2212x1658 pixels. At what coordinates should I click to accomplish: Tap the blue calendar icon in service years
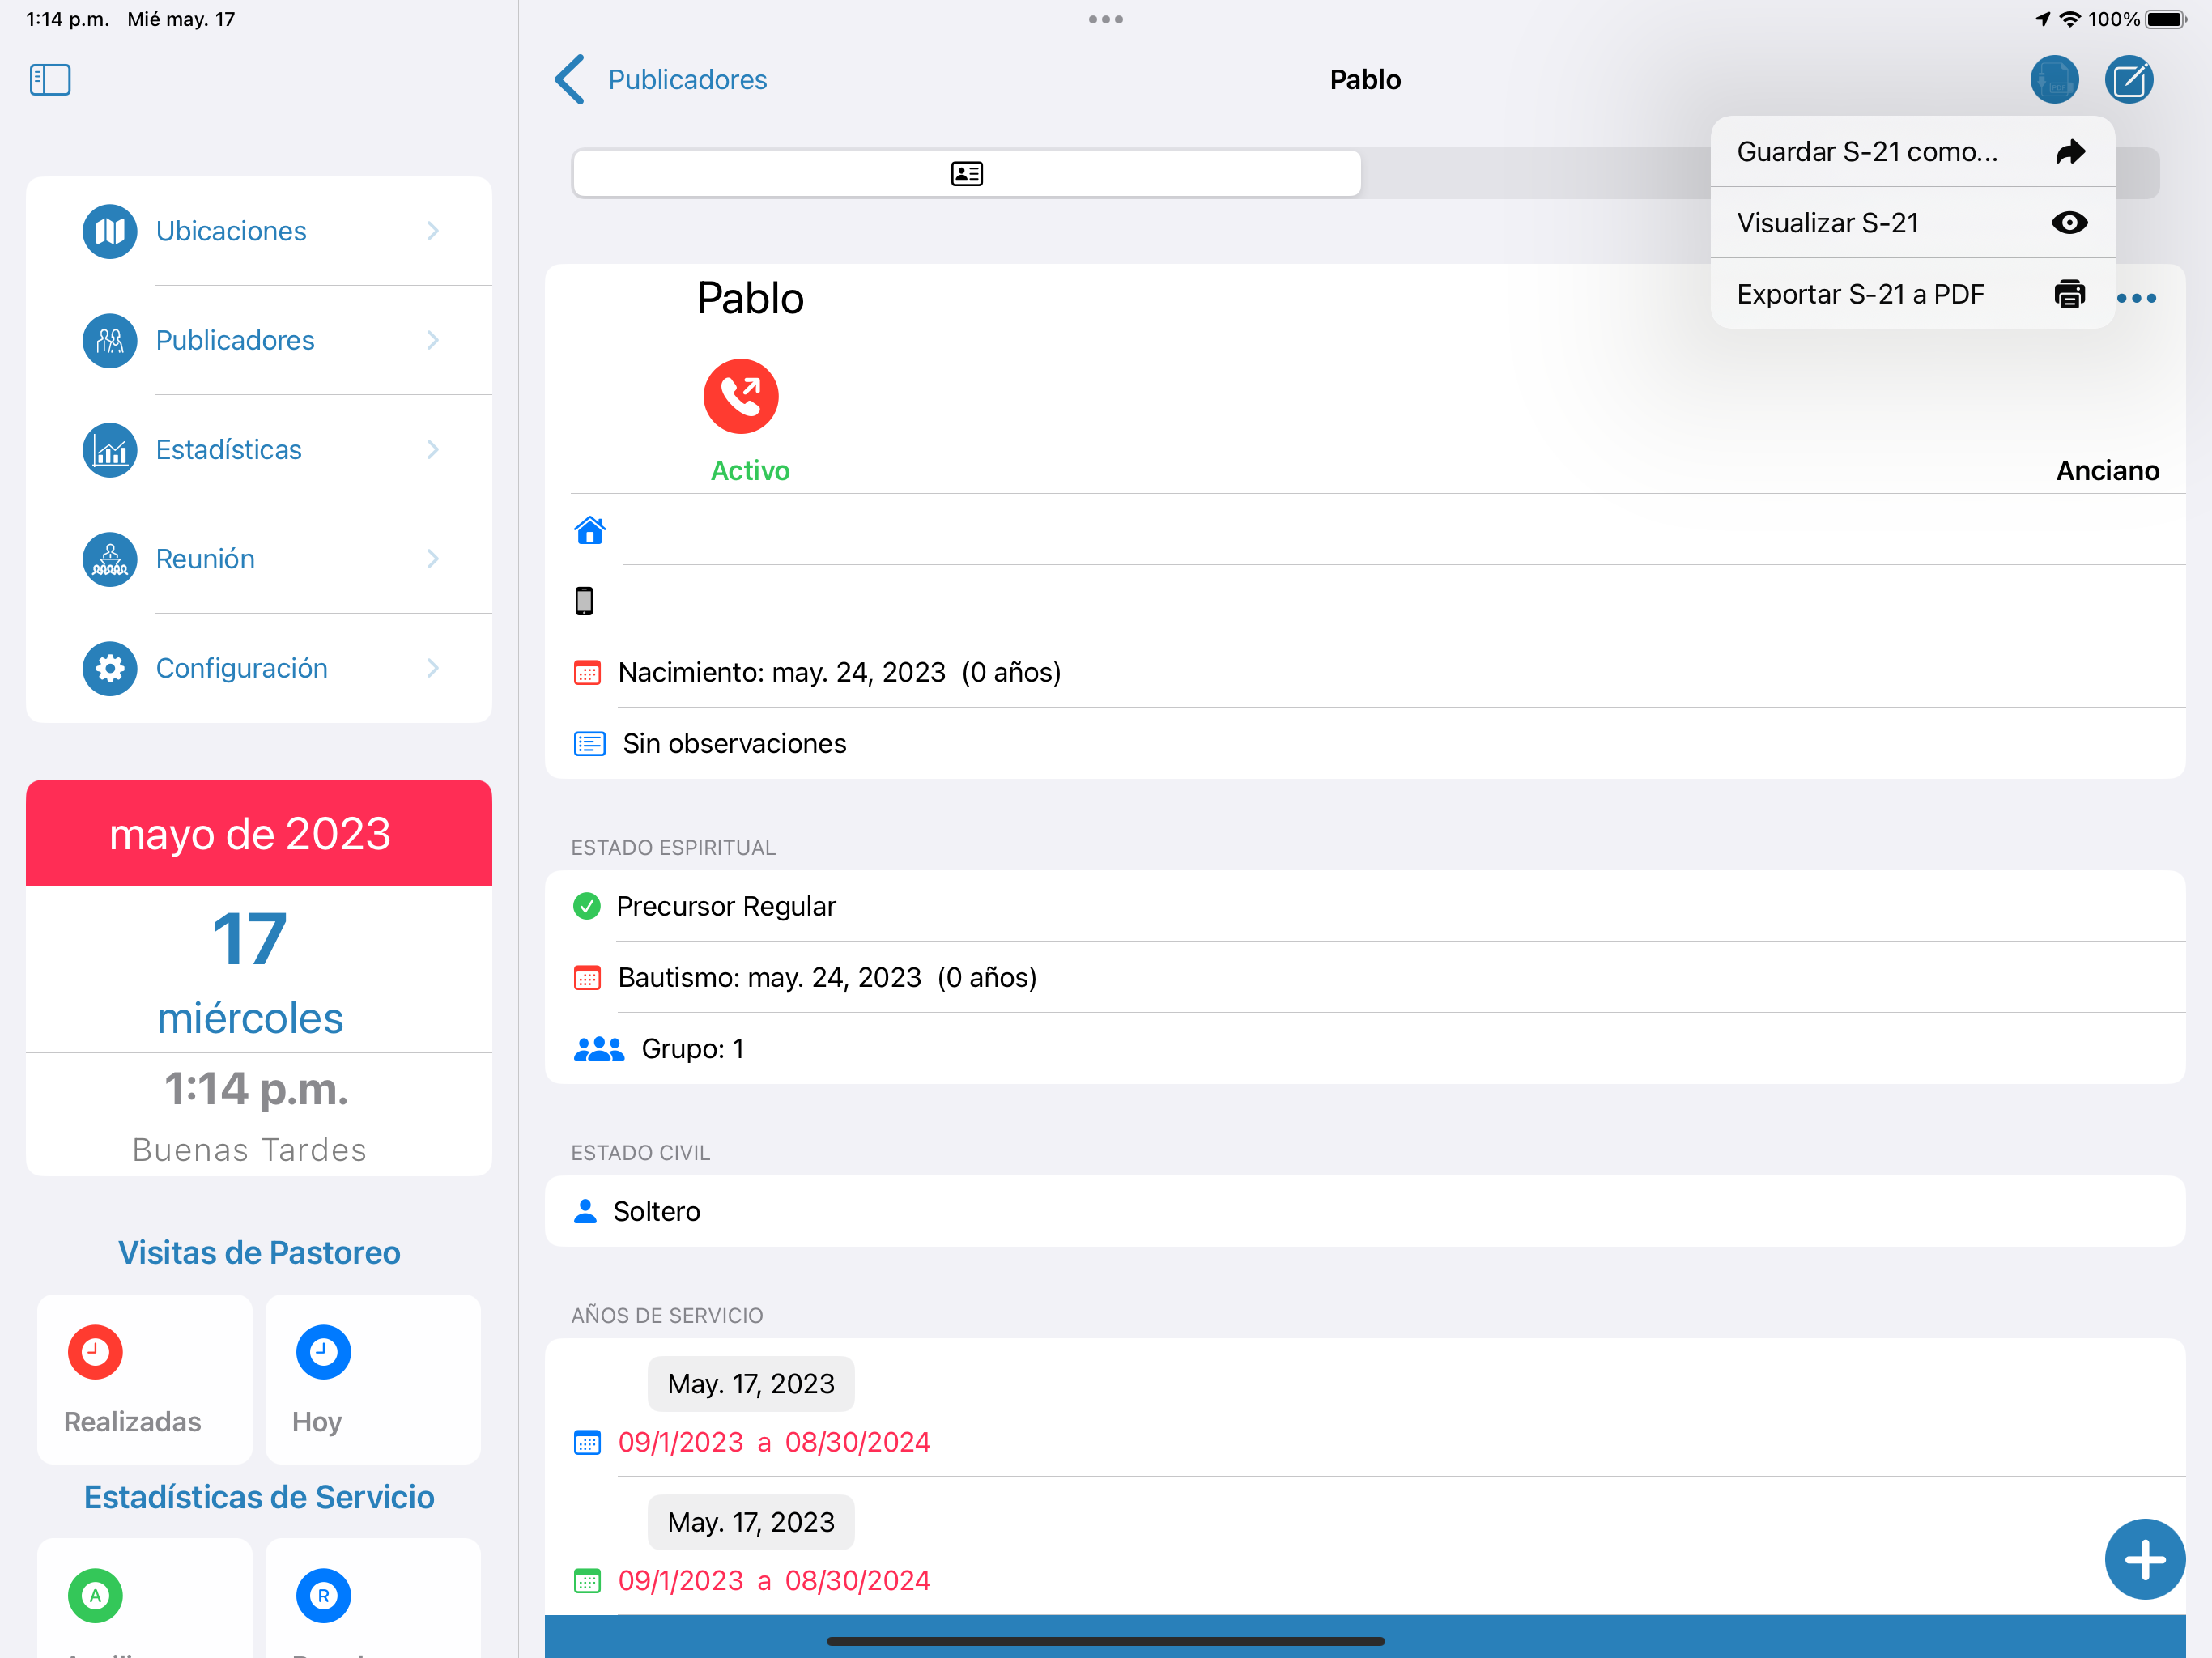[587, 1443]
